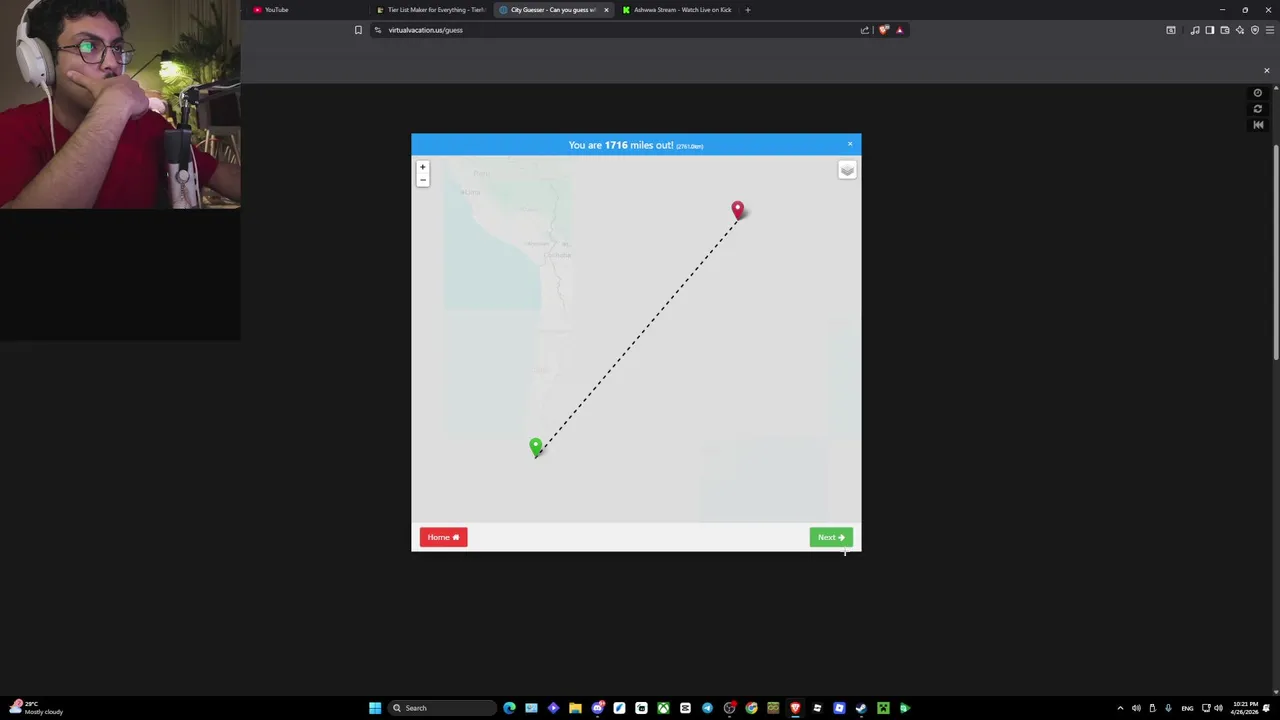Open the playlist music note icon

pyautogui.click(x=1195, y=30)
